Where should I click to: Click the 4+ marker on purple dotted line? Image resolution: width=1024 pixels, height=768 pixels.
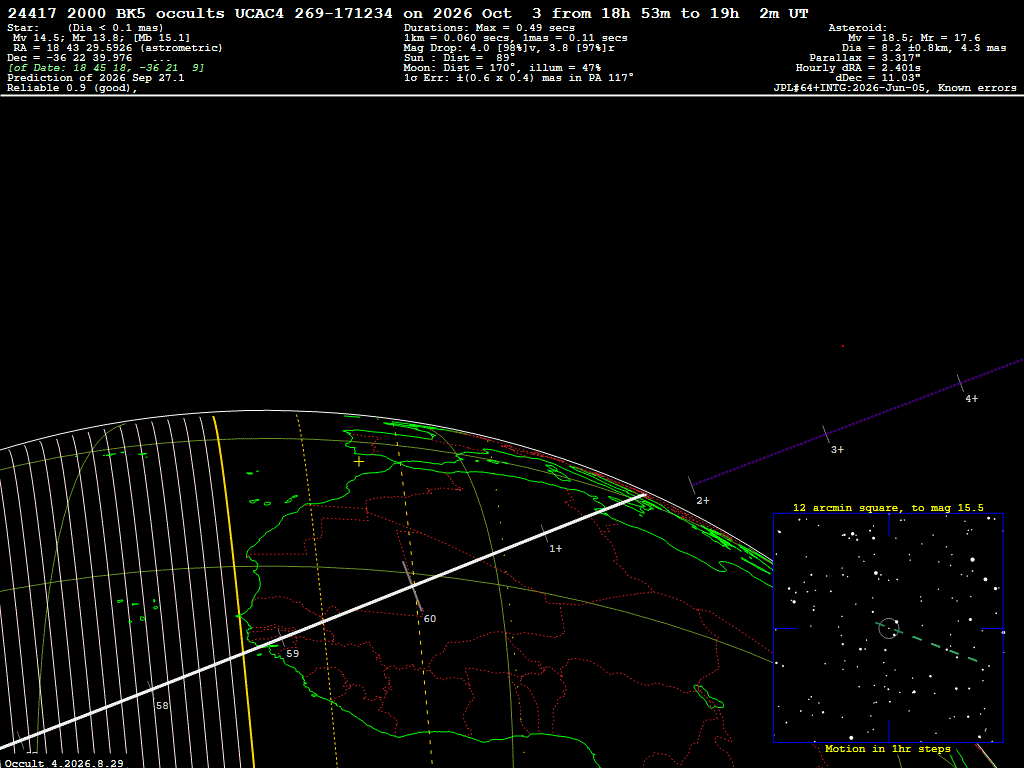point(972,399)
